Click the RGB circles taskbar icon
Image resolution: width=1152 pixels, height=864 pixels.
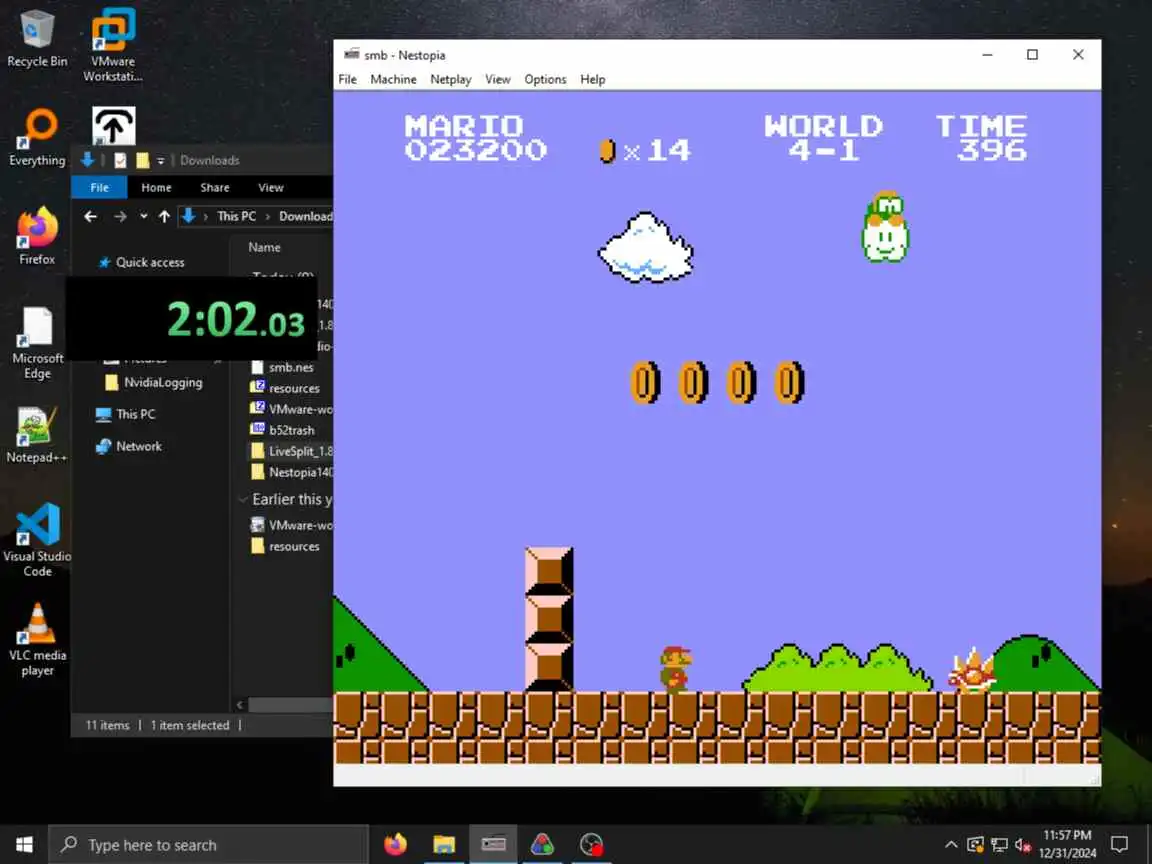point(542,844)
